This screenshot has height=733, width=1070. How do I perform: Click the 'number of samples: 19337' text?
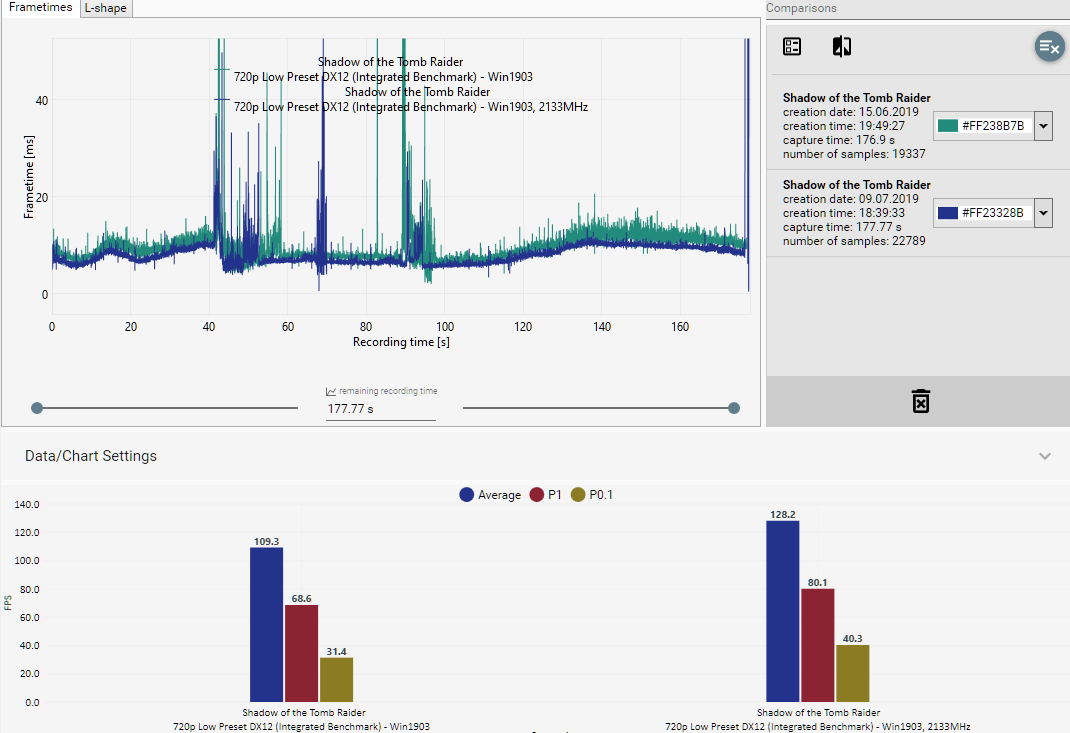[x=854, y=154]
